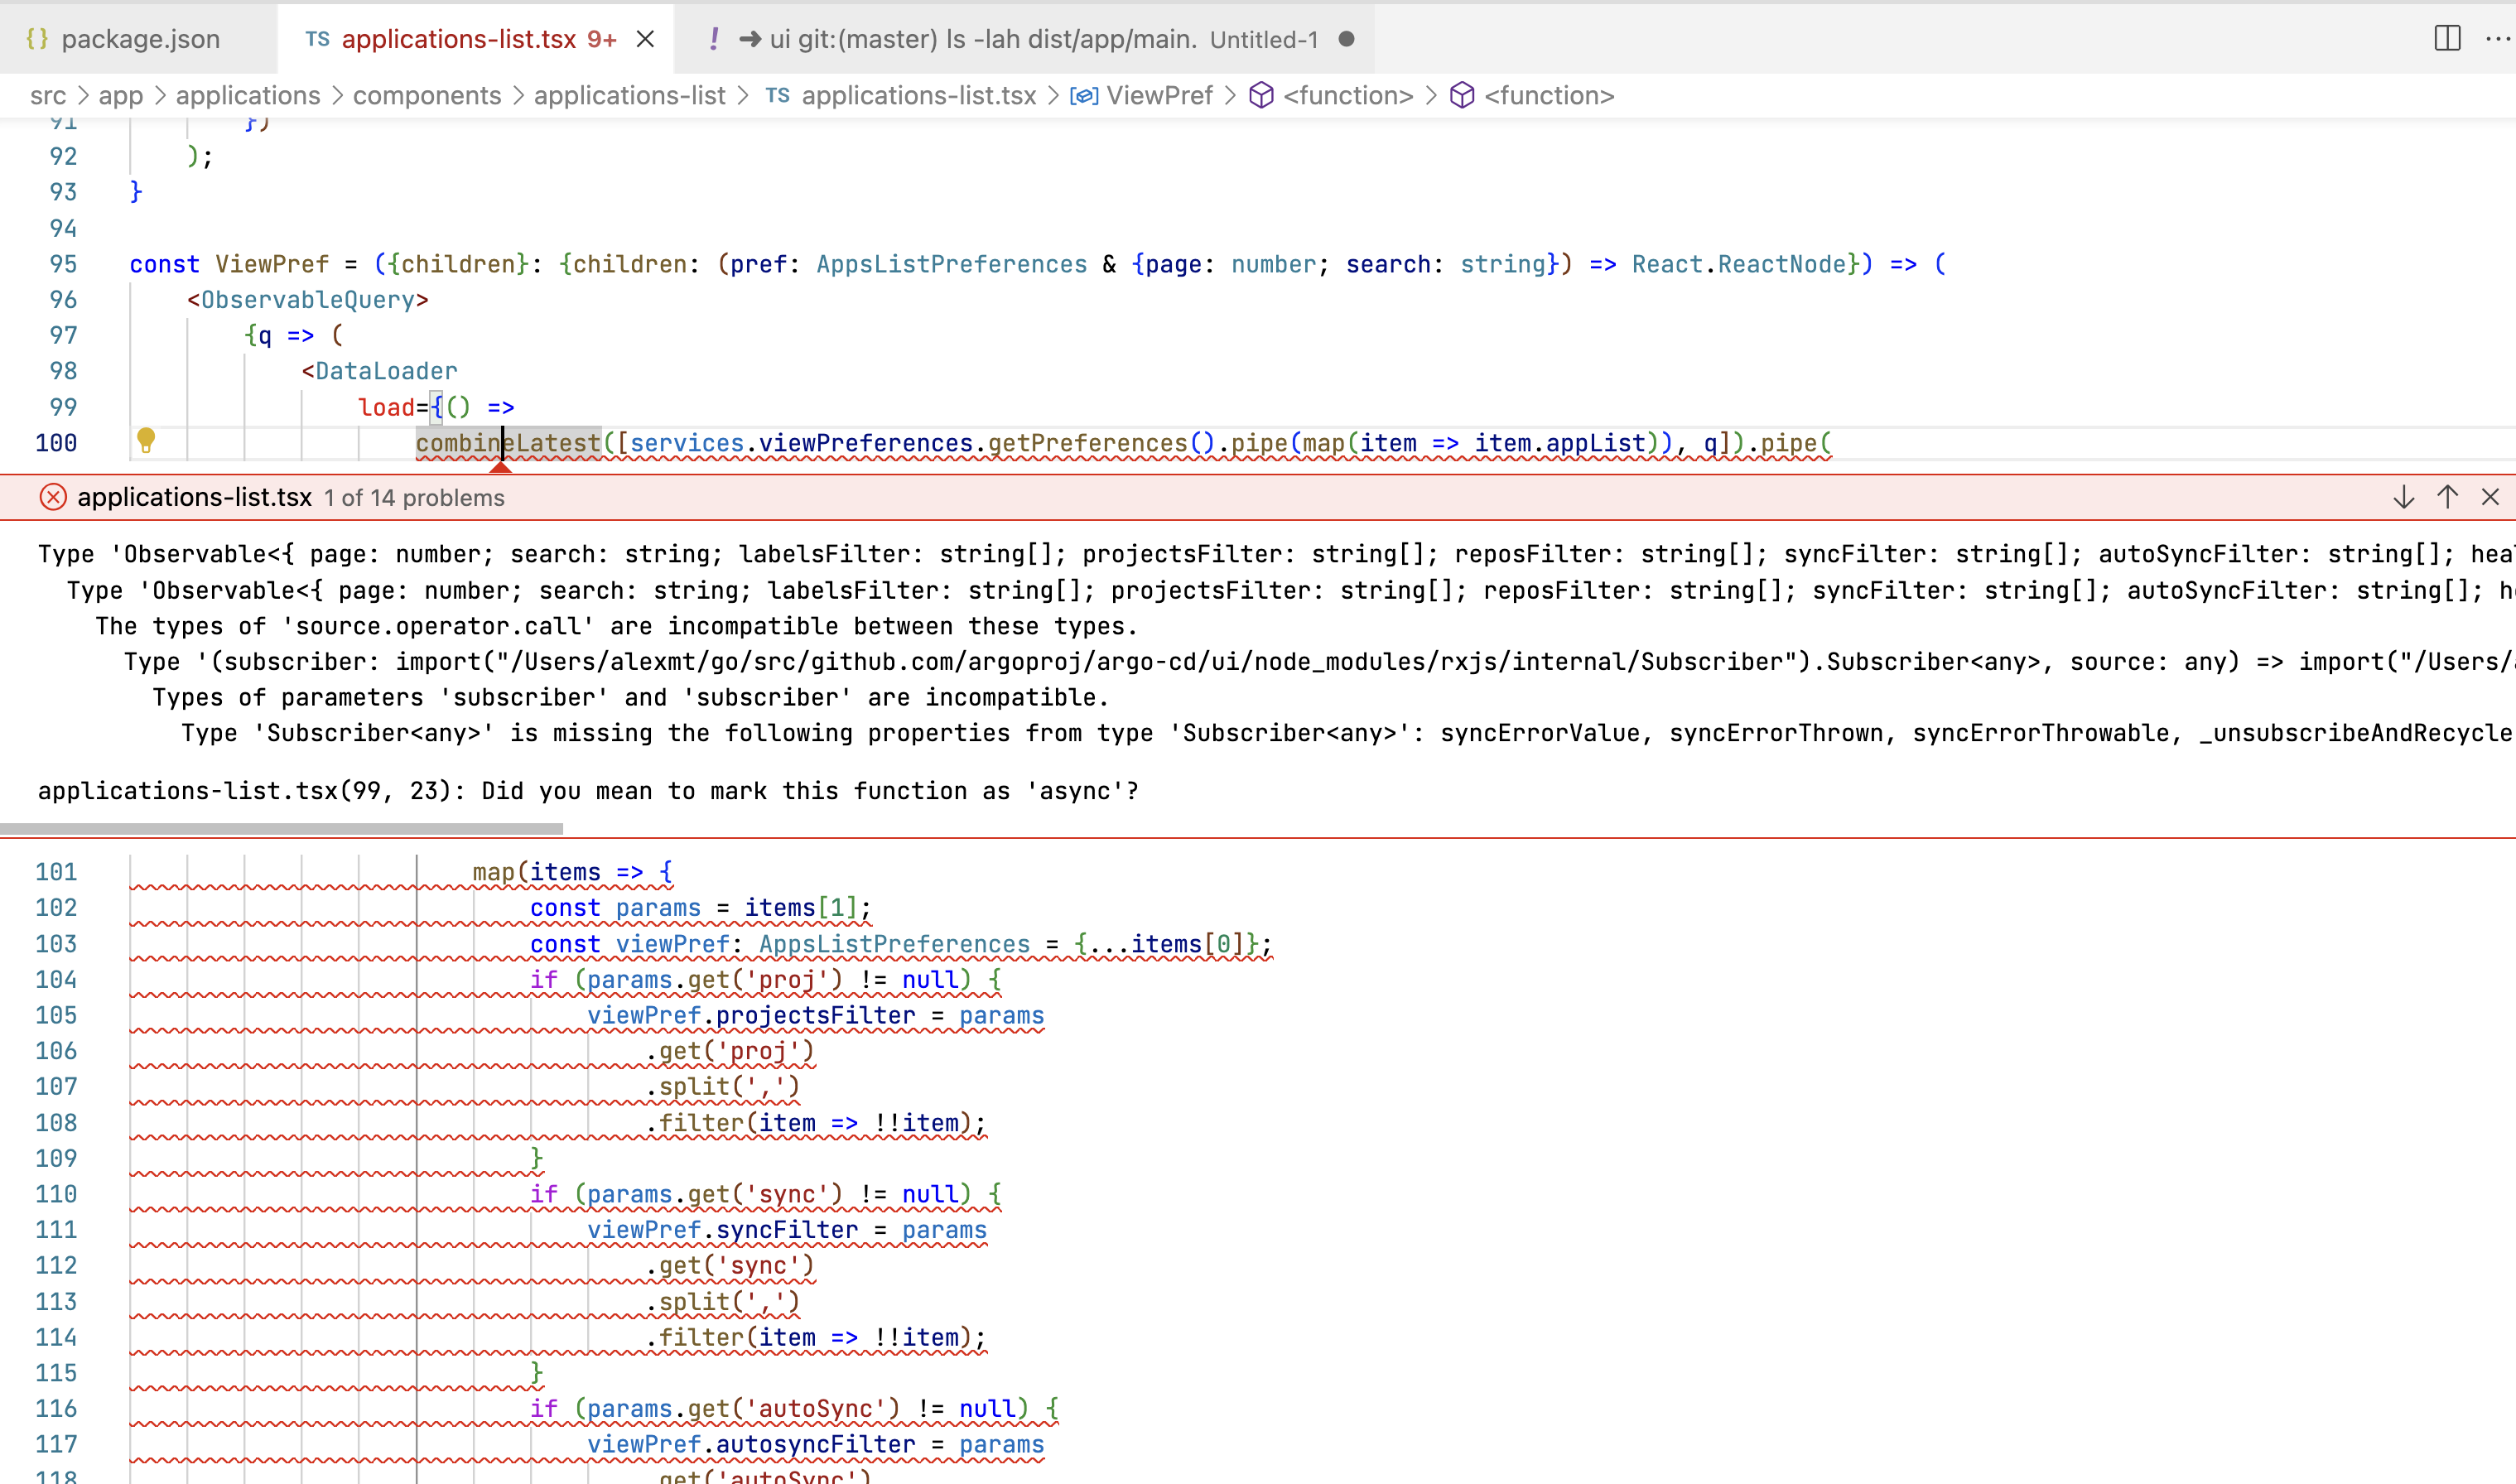Viewport: 2516px width, 1484px height.
Task: Open the components breadcrumb folder dropdown
Action: click(427, 96)
